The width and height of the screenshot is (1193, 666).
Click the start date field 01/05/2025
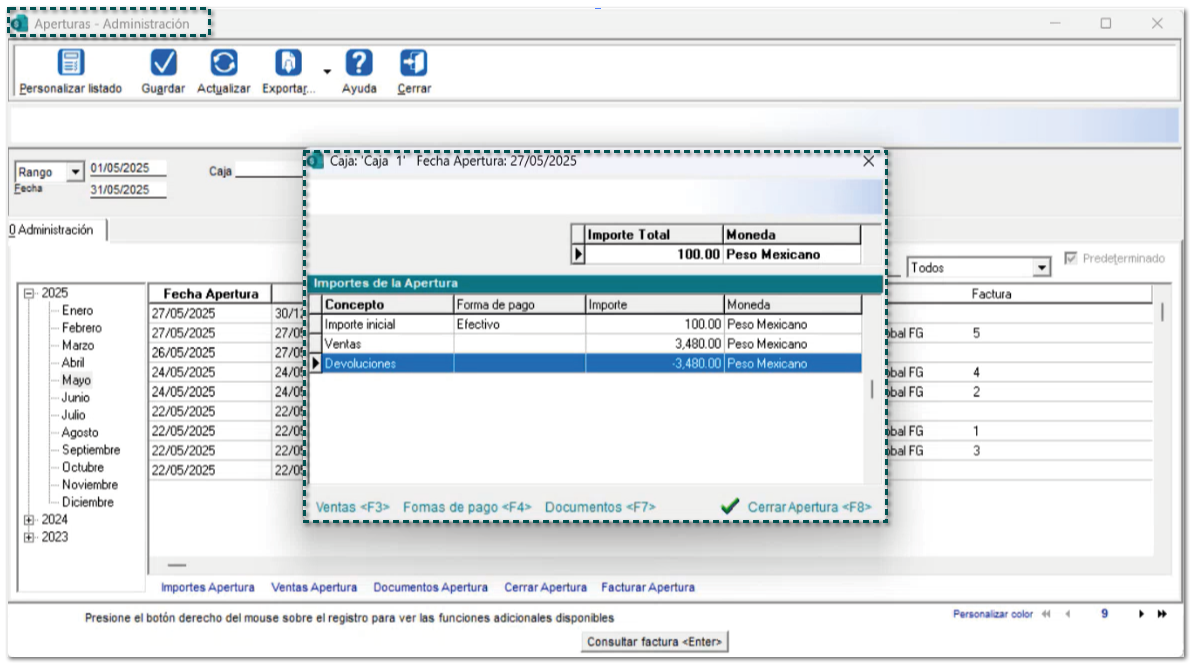[x=120, y=168]
